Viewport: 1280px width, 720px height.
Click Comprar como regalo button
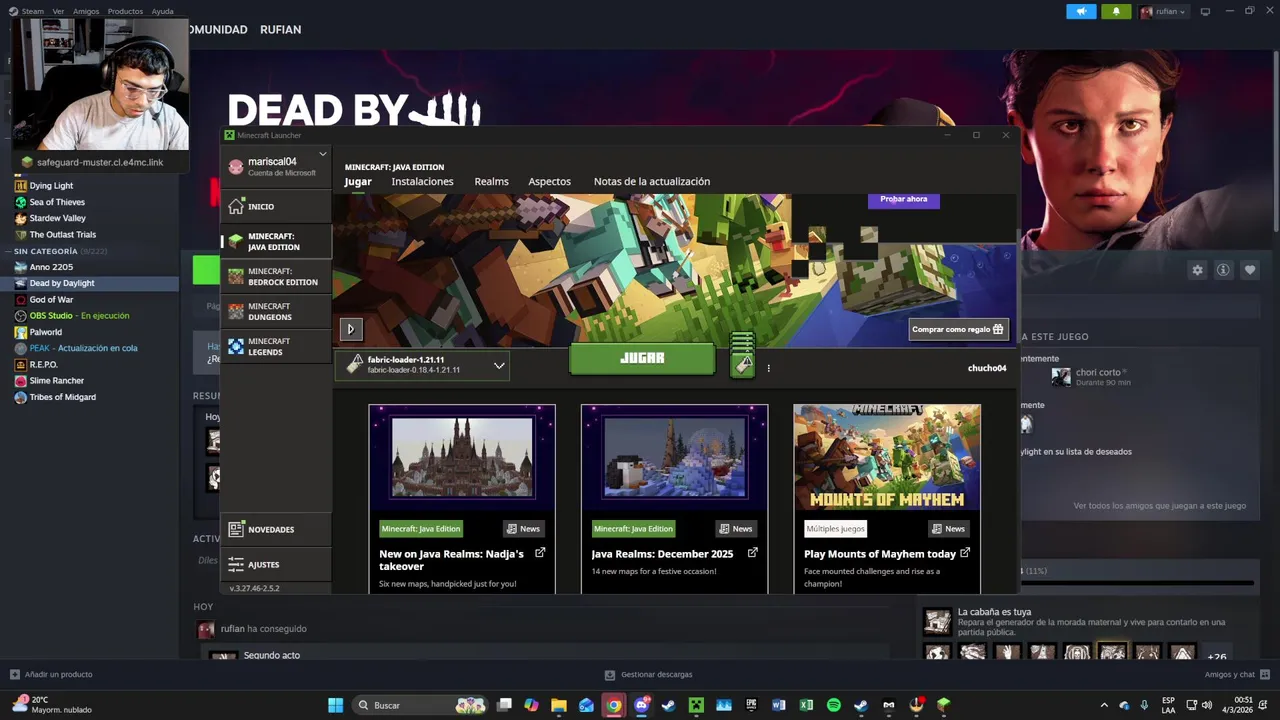[957, 329]
